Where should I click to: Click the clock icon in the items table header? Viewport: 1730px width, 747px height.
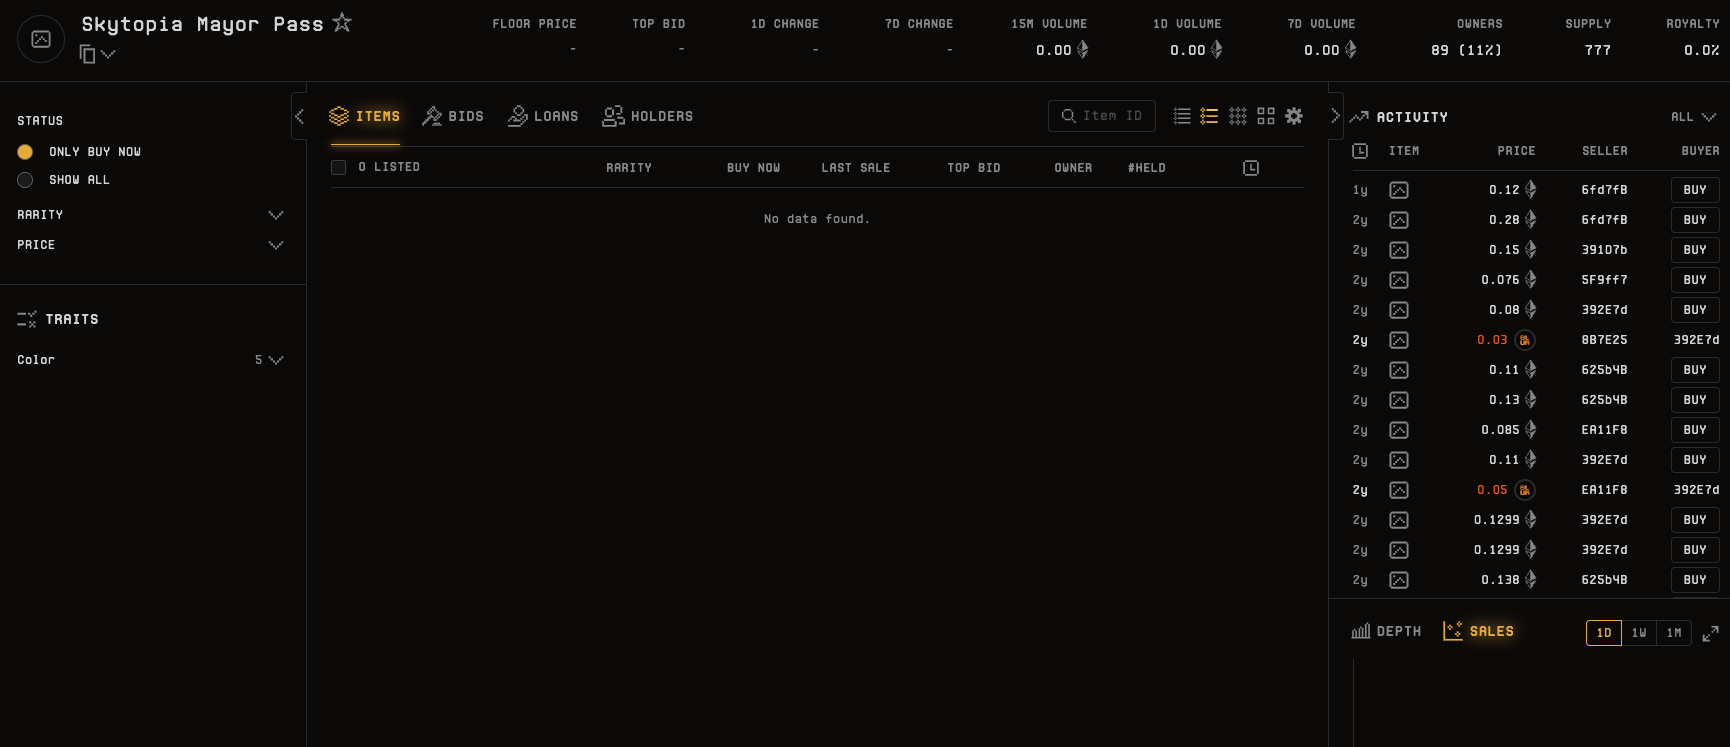point(1251,168)
